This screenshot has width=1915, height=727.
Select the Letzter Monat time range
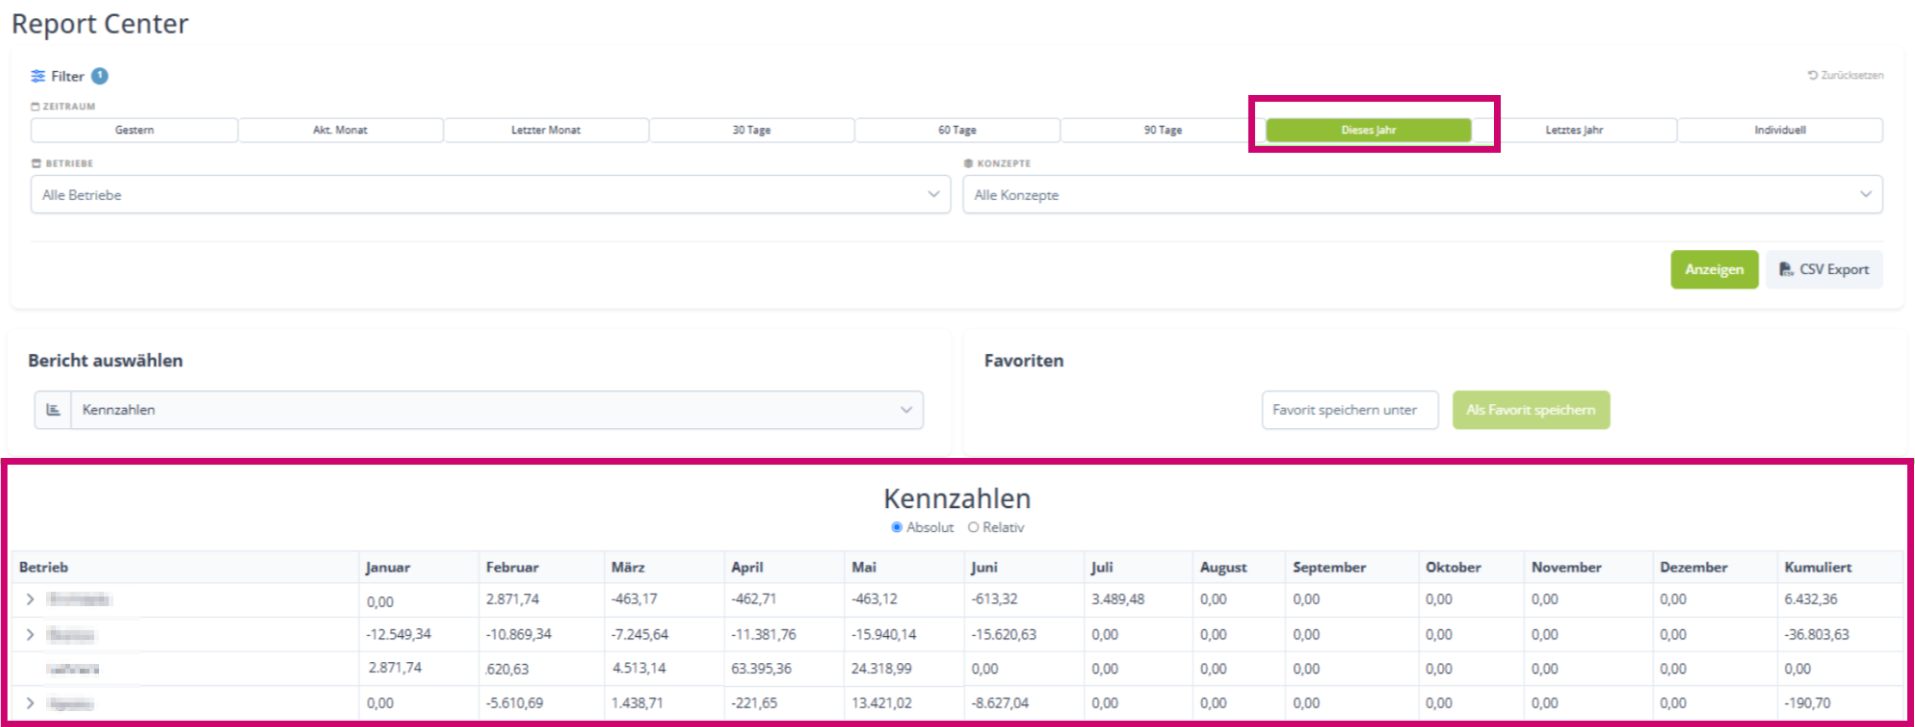point(546,130)
